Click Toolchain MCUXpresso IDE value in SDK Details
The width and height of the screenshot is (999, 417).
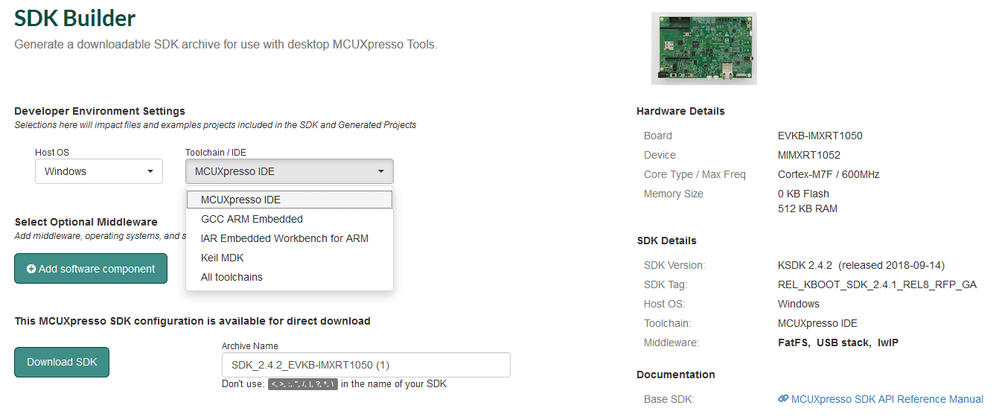coord(817,323)
